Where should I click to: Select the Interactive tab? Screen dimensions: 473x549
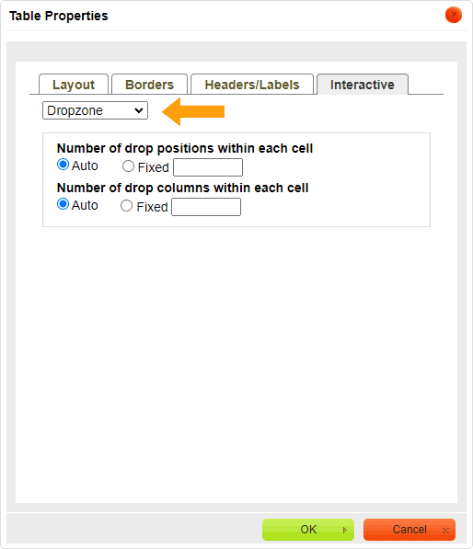tap(362, 84)
